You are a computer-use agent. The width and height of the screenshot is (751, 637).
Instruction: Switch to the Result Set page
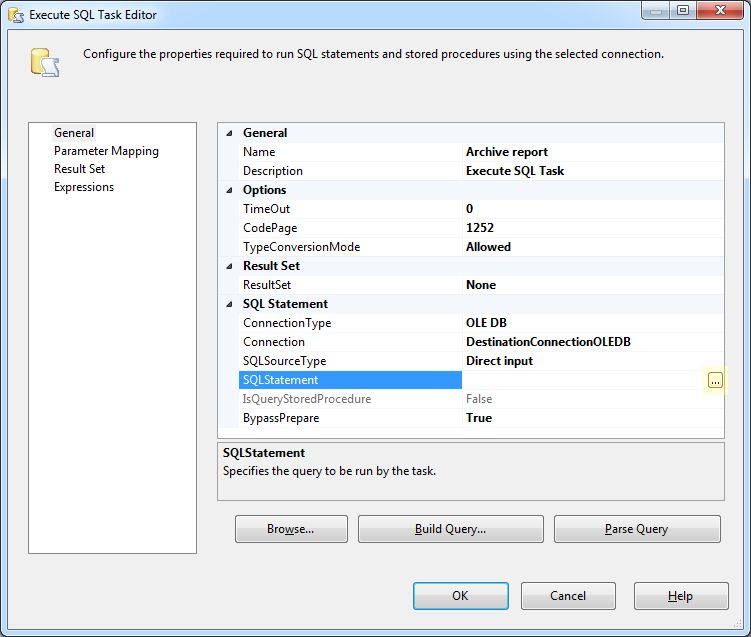[x=79, y=169]
